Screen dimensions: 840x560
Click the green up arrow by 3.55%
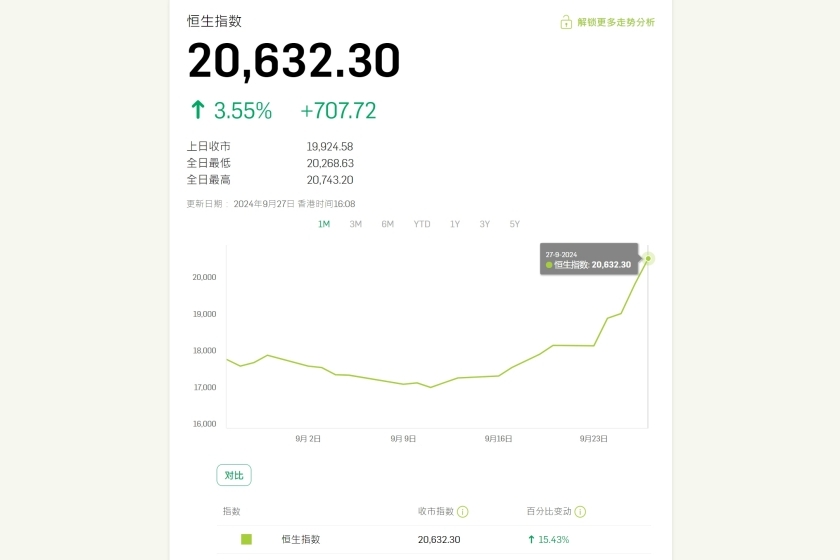[198, 110]
